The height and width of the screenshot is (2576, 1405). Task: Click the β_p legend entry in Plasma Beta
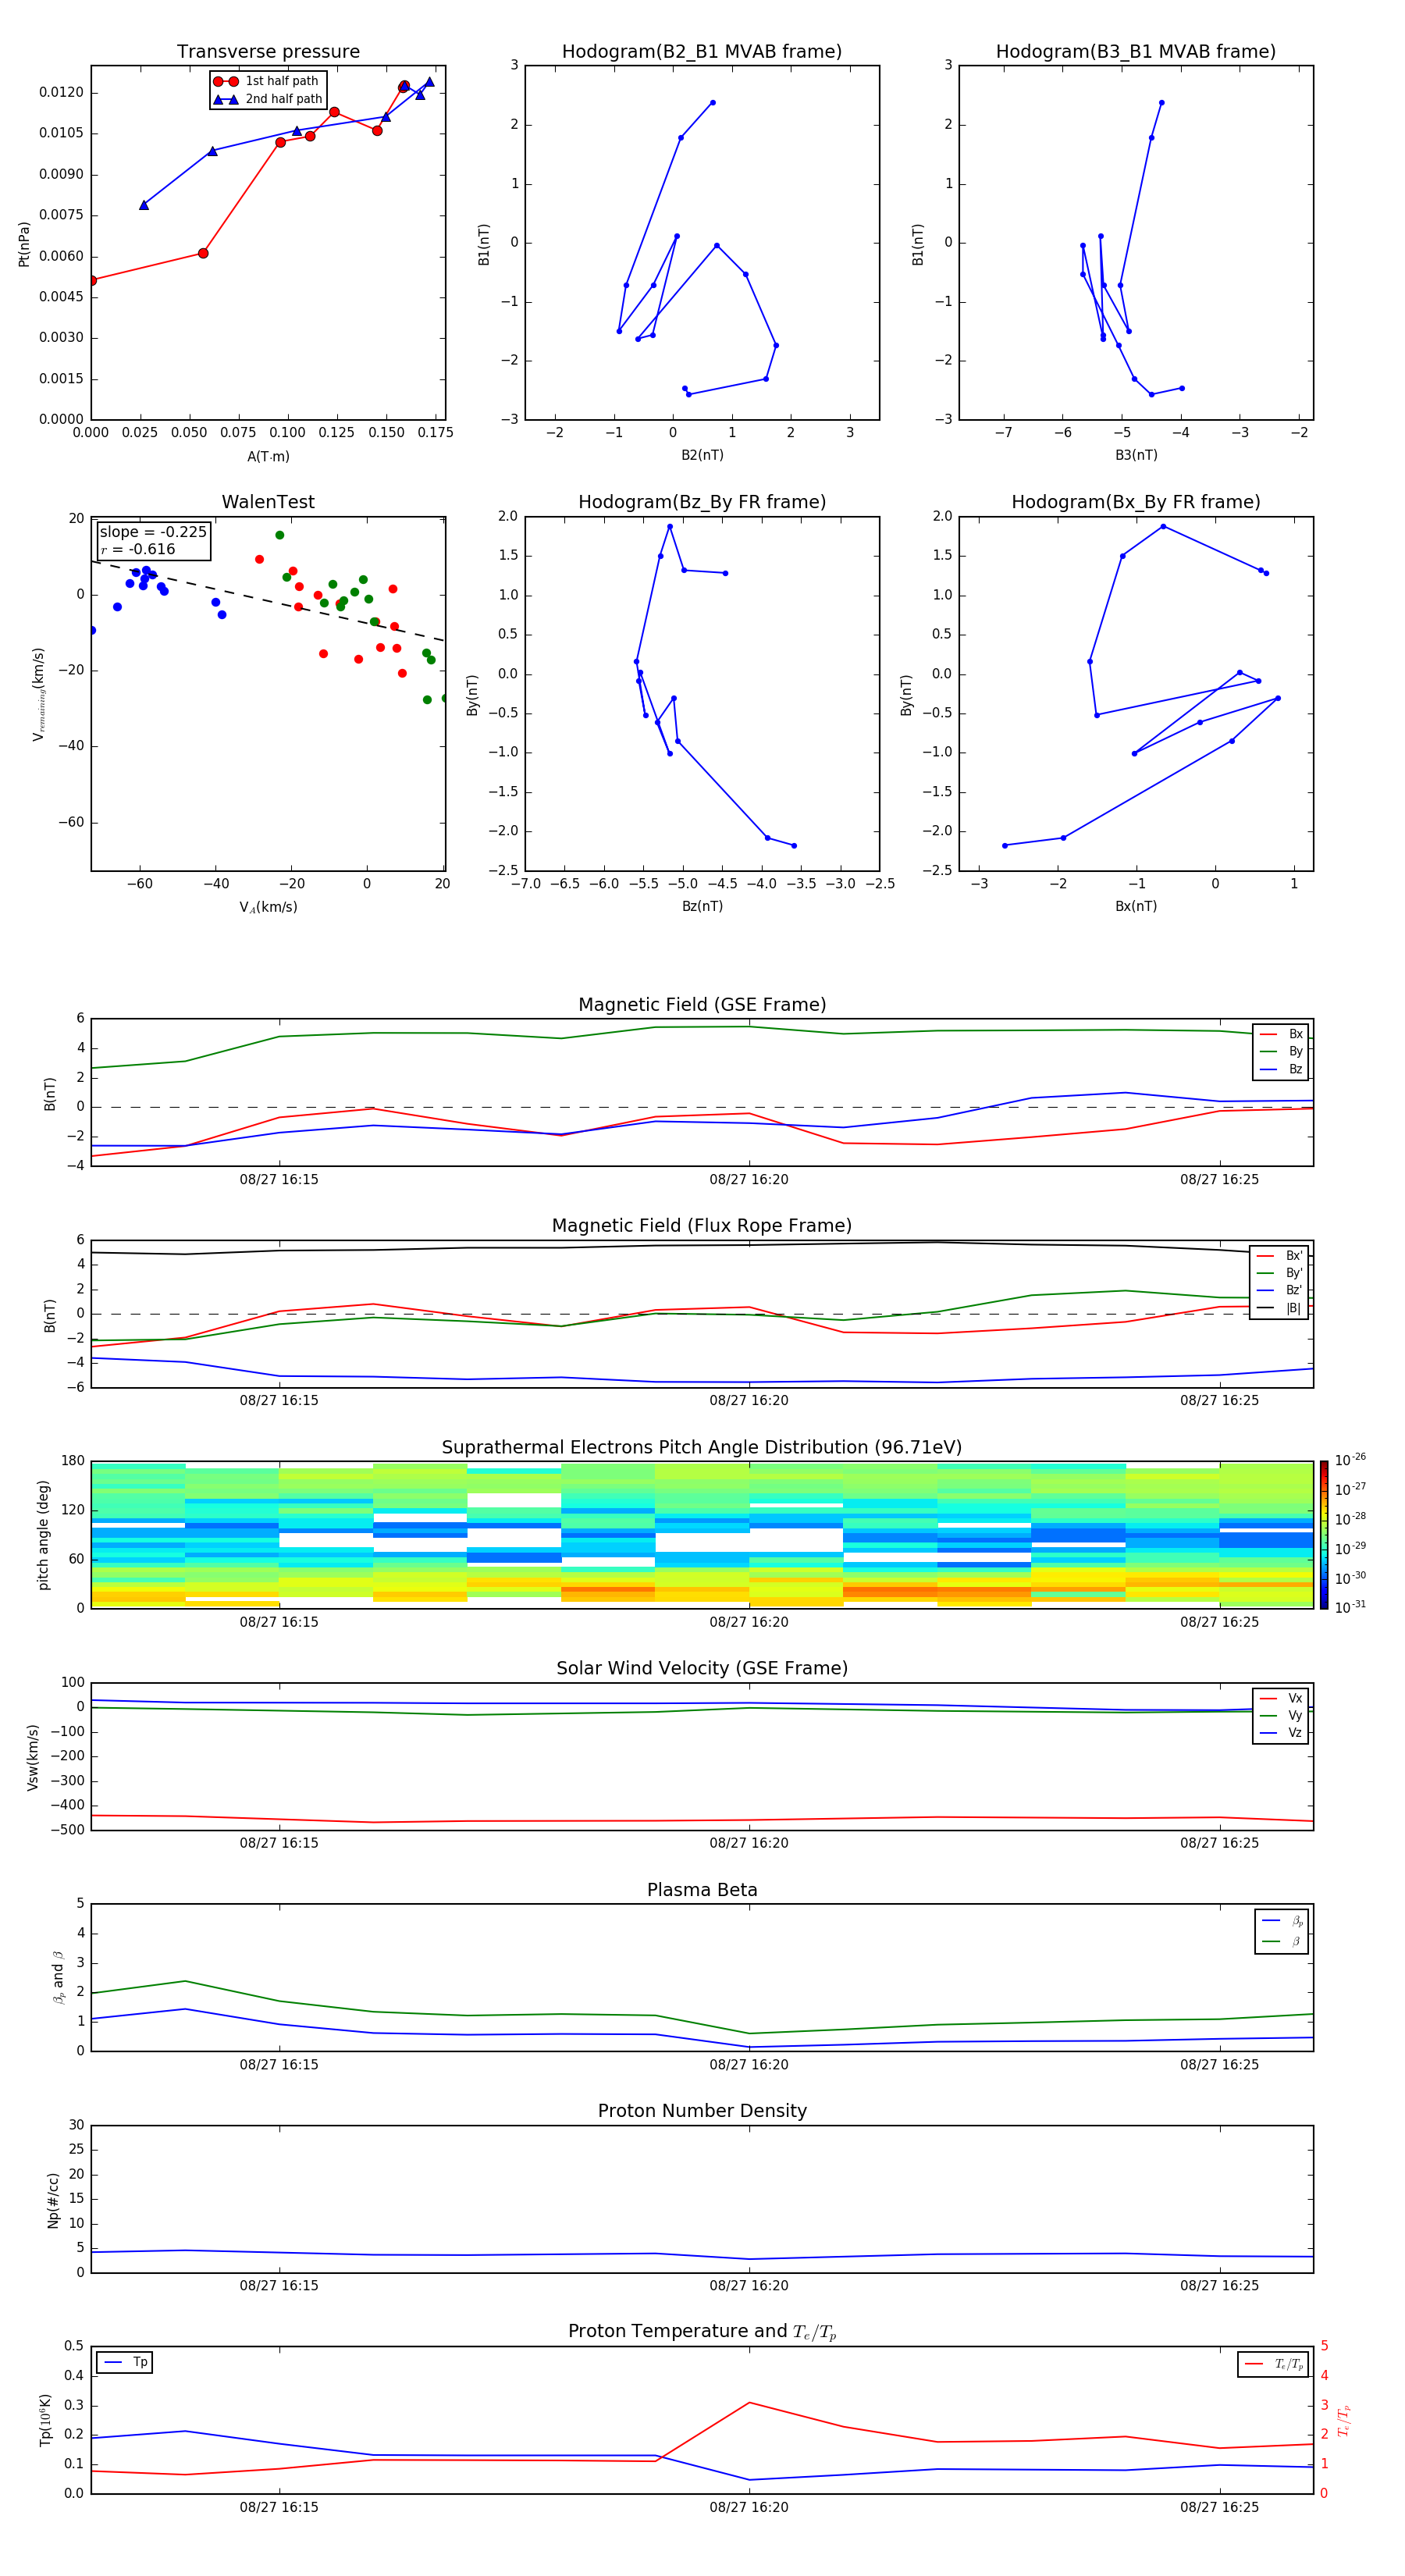(x=1282, y=1921)
